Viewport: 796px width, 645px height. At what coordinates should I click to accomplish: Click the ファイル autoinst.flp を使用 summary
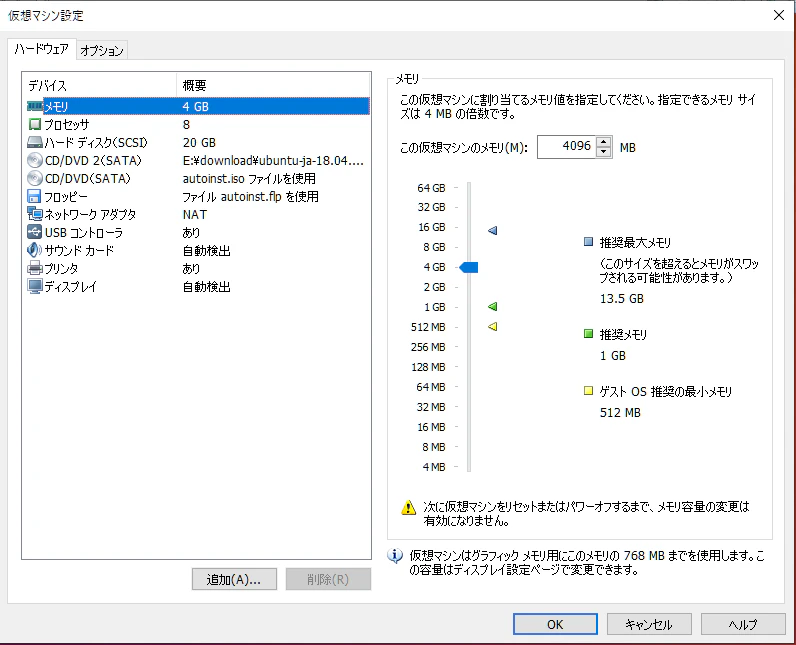click(x=250, y=196)
